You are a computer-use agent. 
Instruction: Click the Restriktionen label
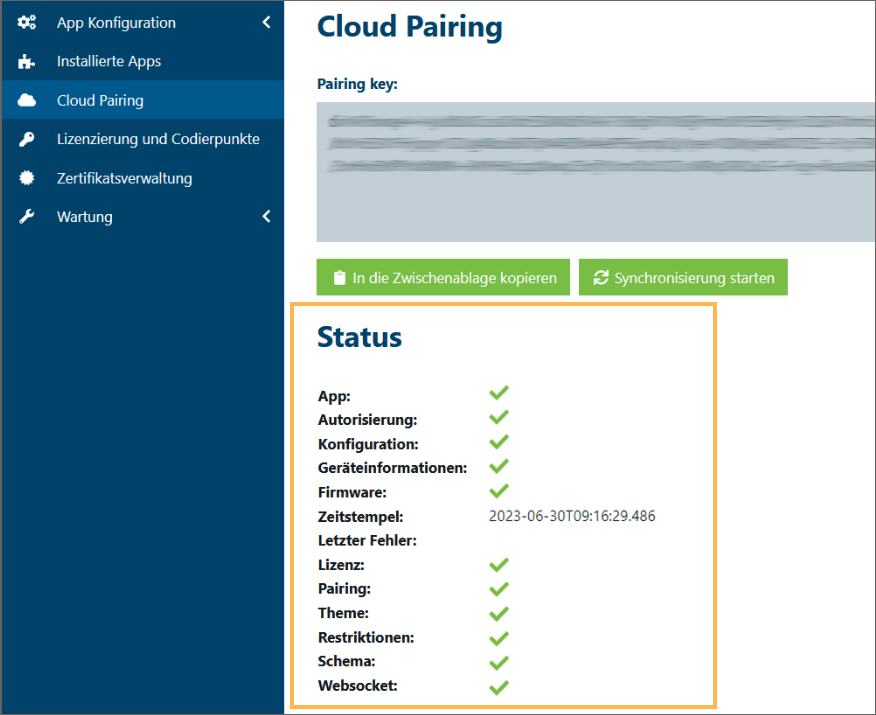366,638
